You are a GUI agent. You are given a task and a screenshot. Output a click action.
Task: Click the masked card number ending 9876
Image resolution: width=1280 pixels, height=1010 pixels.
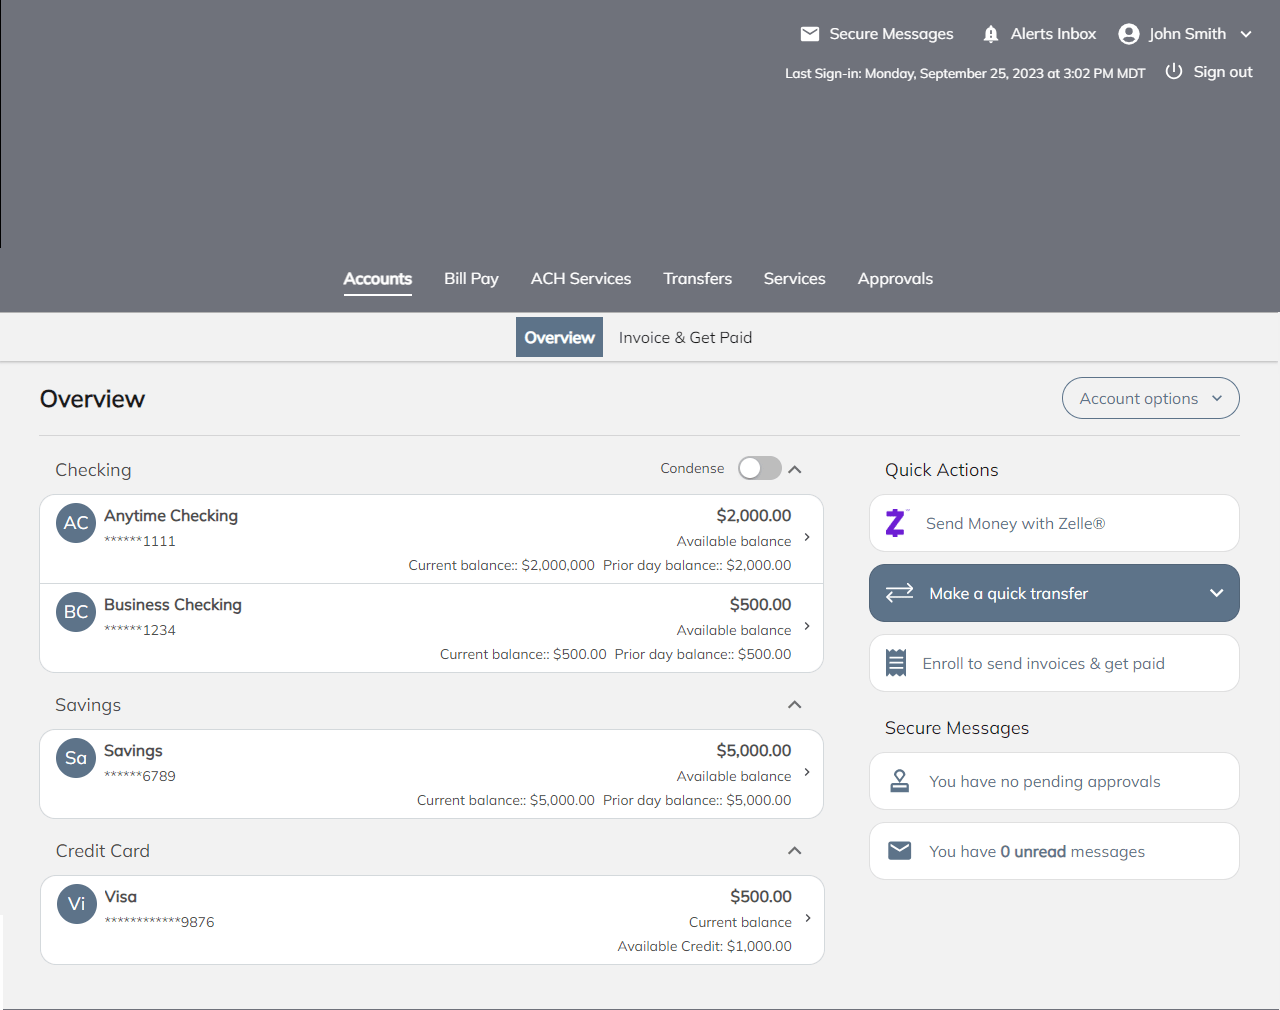tap(159, 922)
